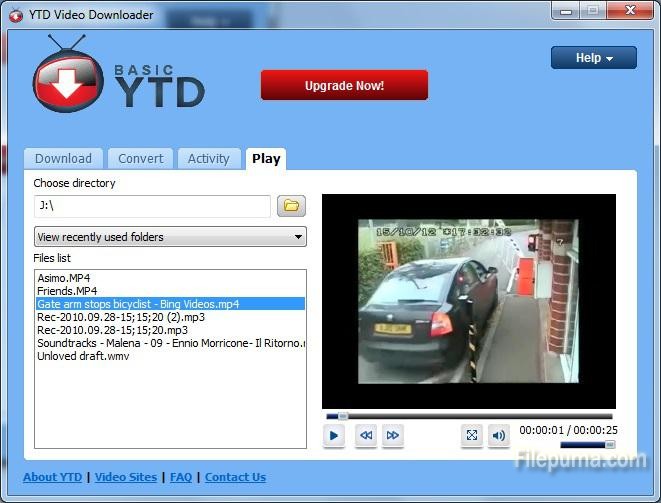Open the Activity tab
Image resolution: width=661 pixels, height=503 pixels.
(x=208, y=159)
